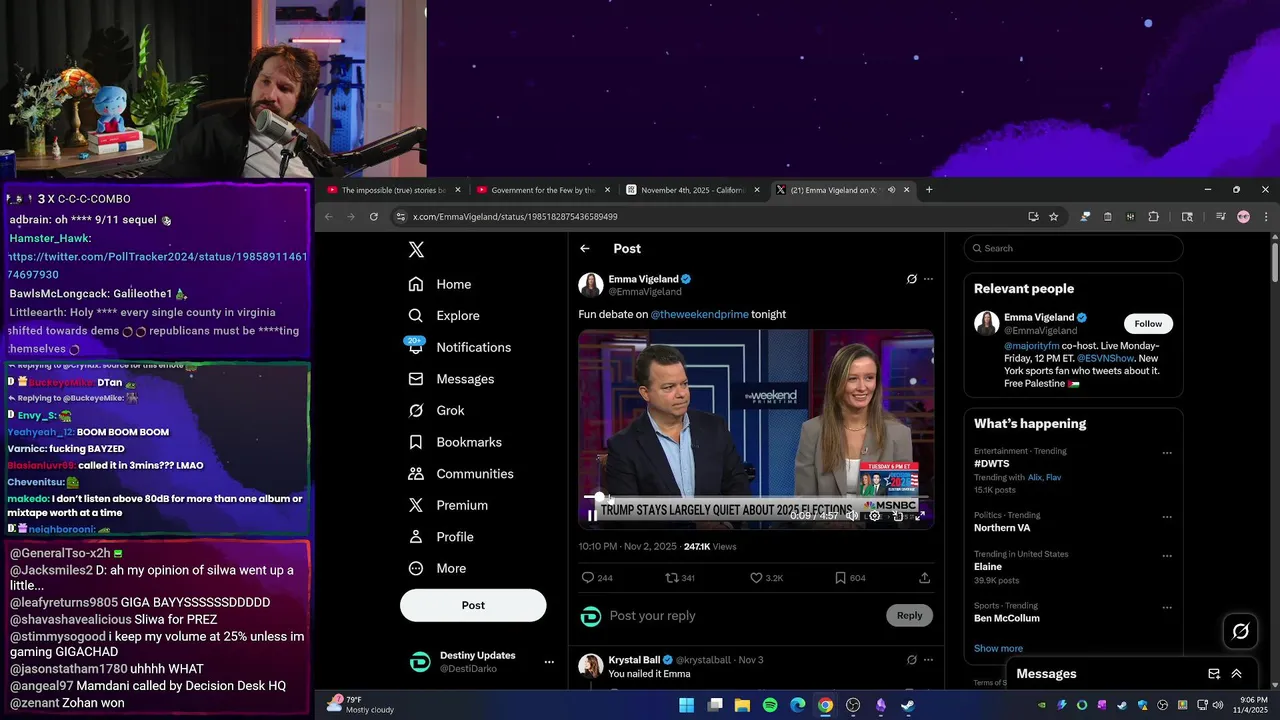Bookmark page with star icon
Viewport: 1280px width, 720px height.
tap(1054, 217)
